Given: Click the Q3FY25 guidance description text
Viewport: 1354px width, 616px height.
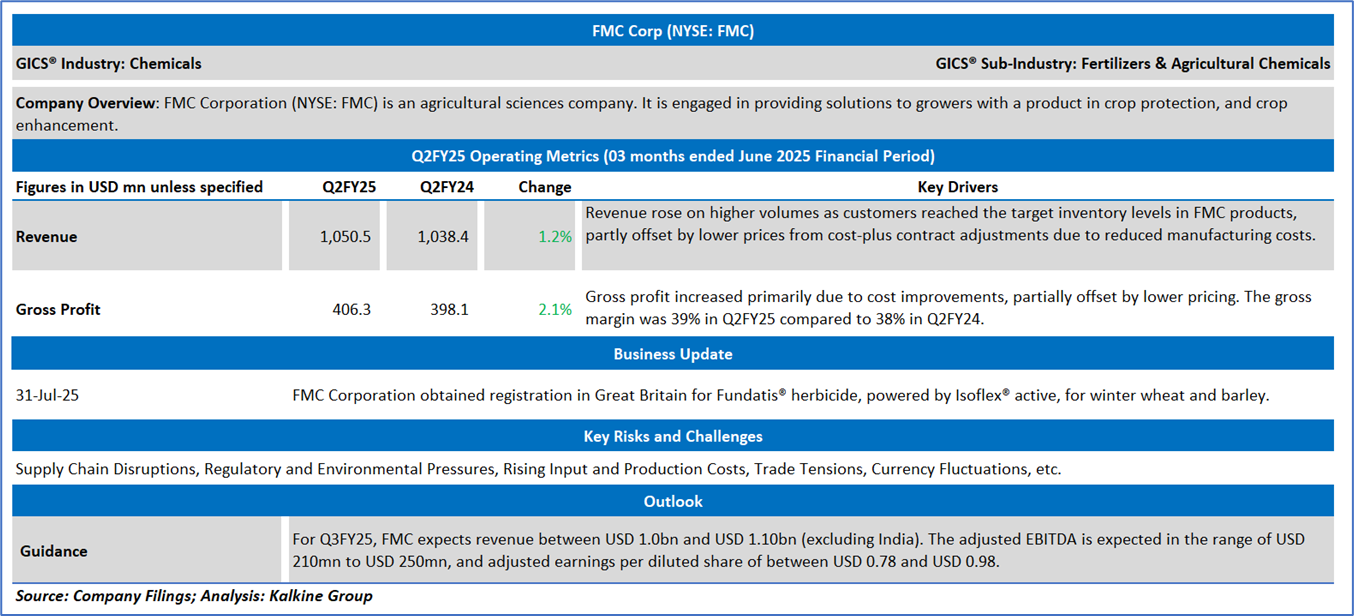Looking at the screenshot, I should click(798, 550).
